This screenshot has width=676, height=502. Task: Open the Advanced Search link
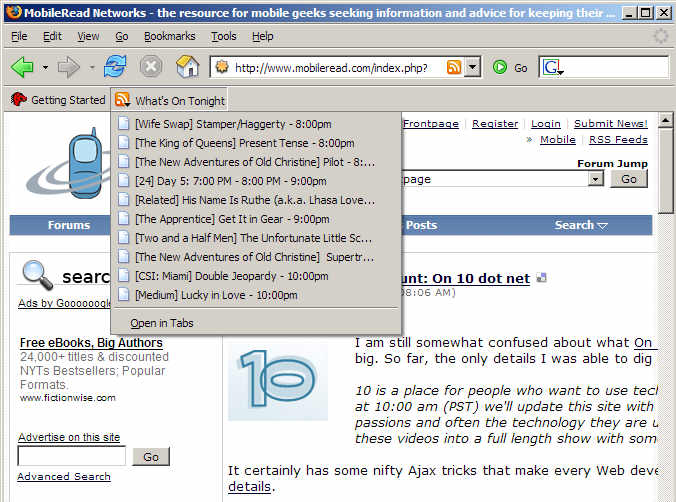[64, 477]
